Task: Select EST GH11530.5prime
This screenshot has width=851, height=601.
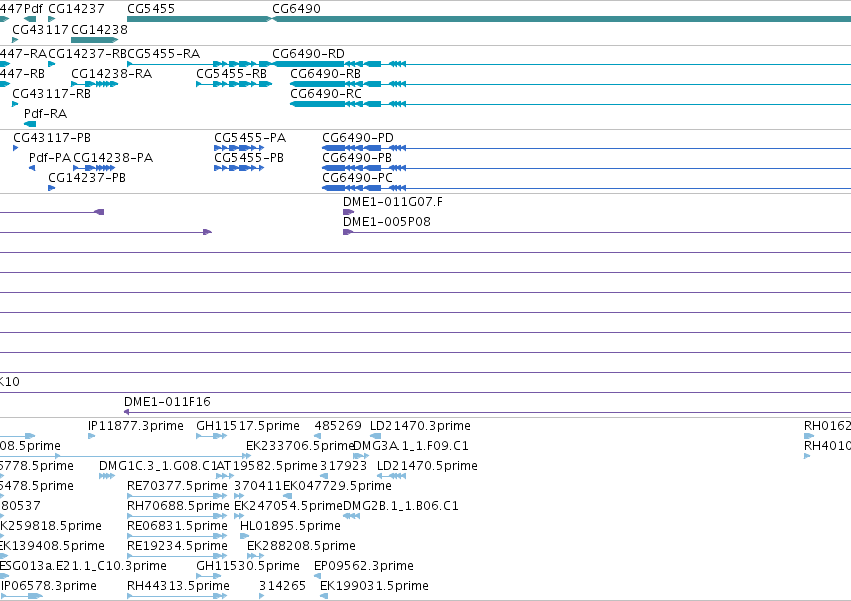Action: tap(248, 567)
